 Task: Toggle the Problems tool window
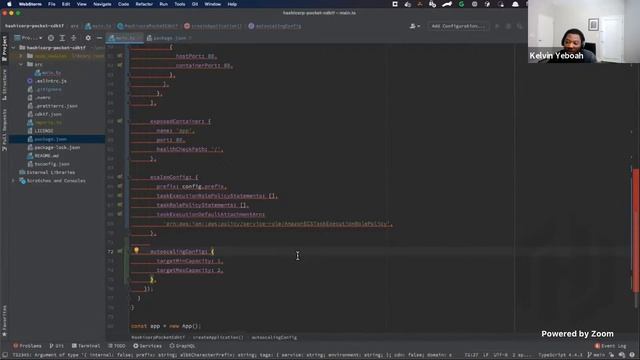point(27,346)
